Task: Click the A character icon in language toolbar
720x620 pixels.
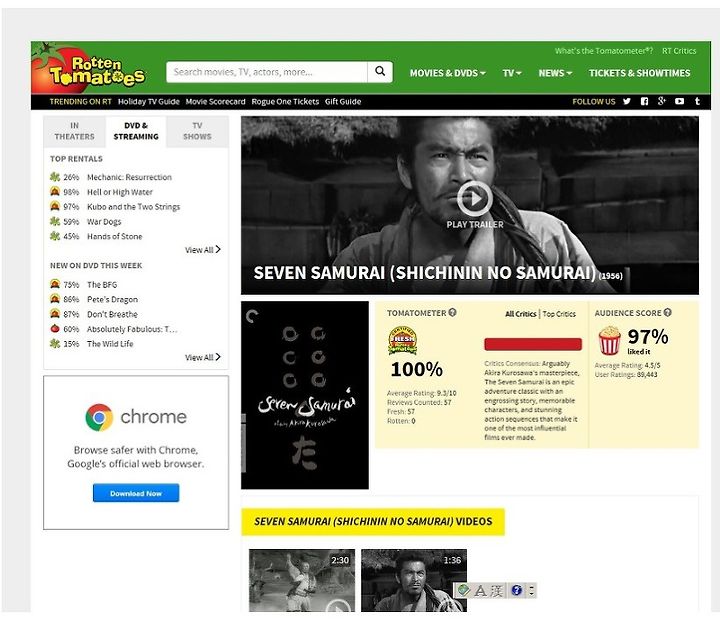Action: click(480, 590)
